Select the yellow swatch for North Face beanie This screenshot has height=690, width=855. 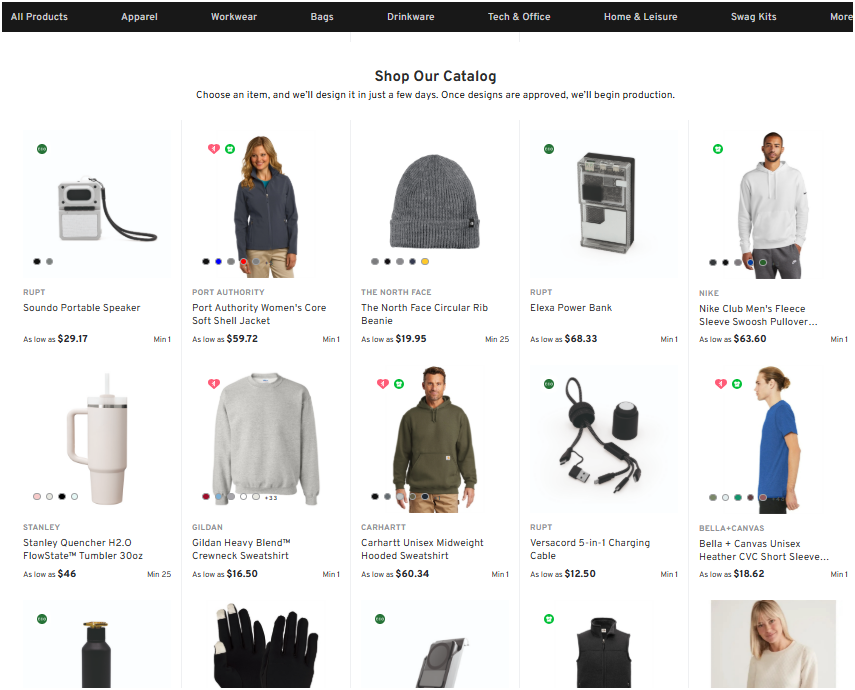[x=425, y=262]
